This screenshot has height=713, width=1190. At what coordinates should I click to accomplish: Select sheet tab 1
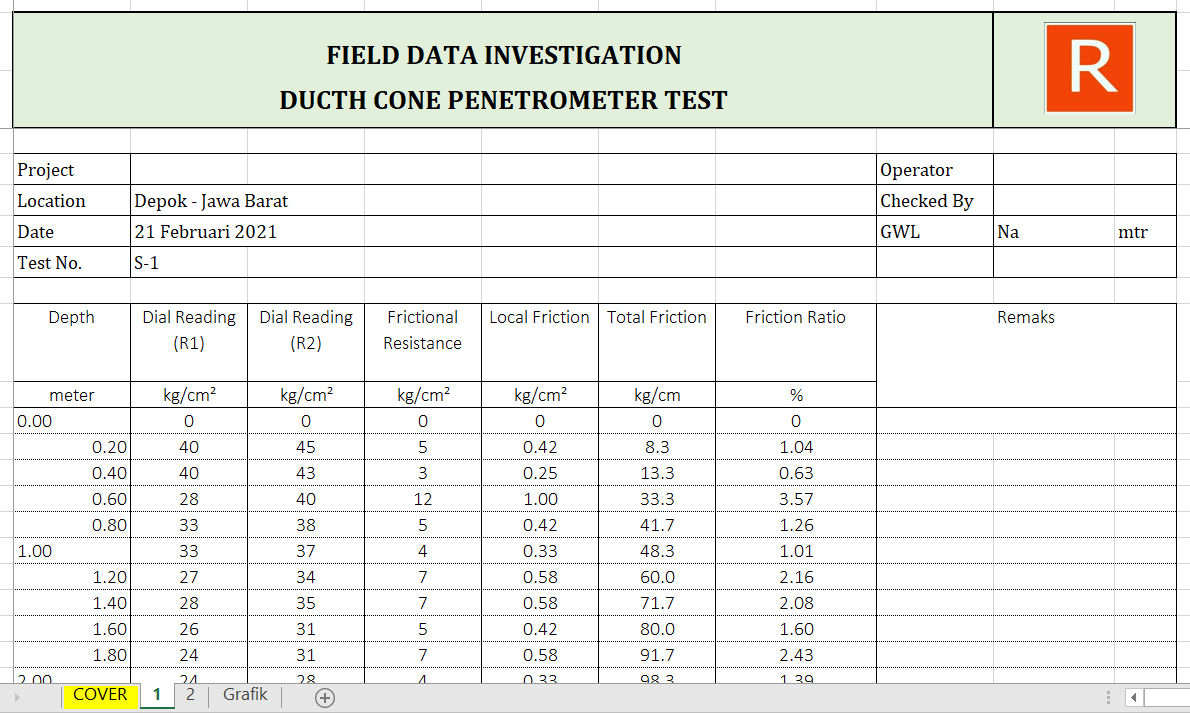(156, 695)
